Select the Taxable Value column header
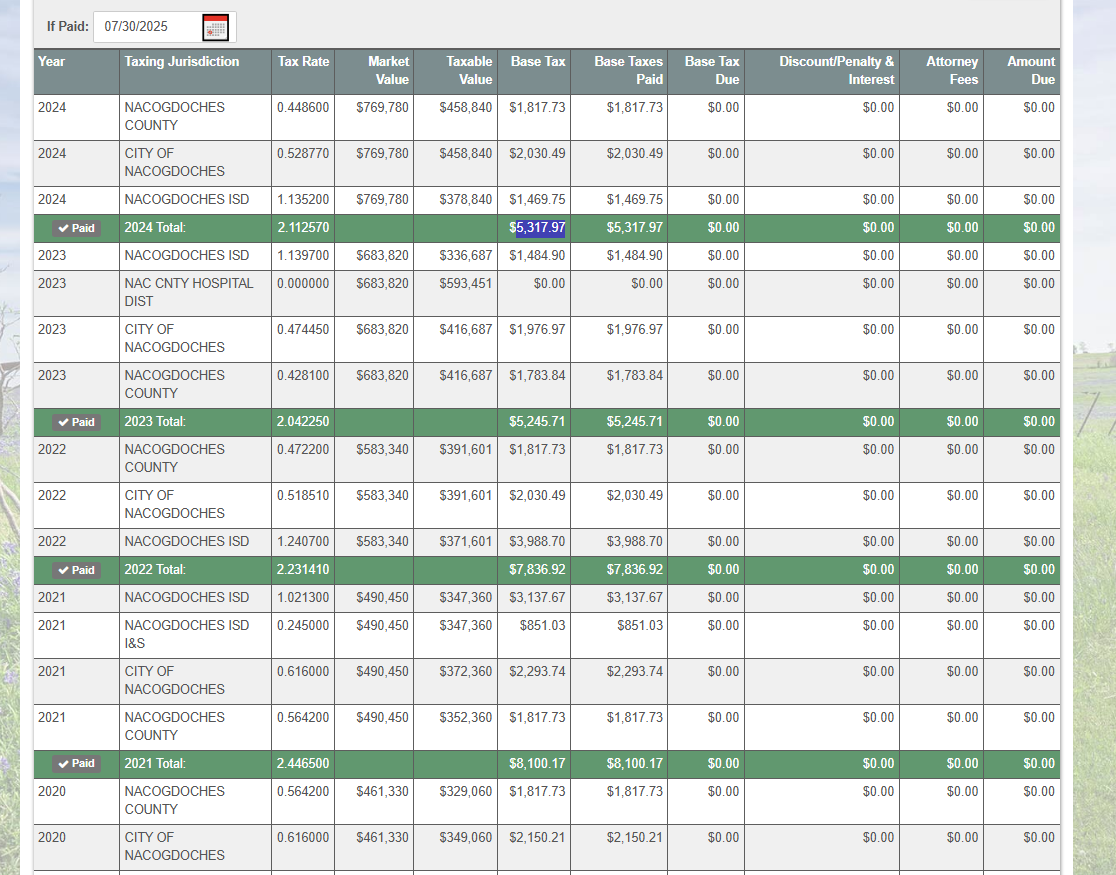 pos(469,70)
